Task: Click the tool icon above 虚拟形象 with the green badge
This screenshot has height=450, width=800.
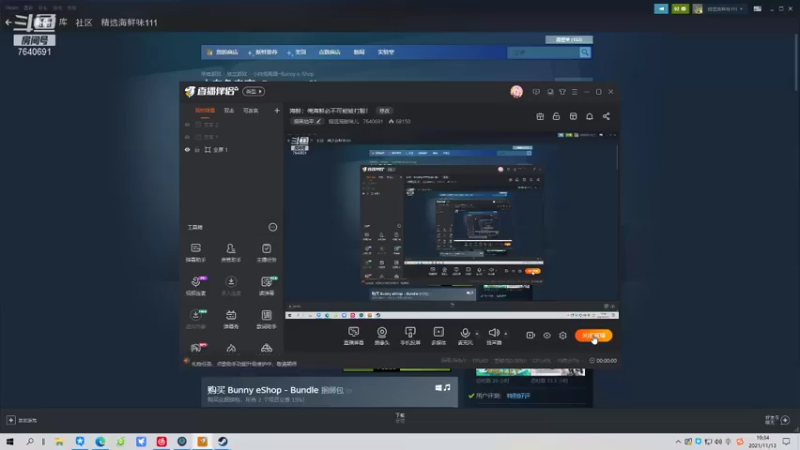Action: coord(196,314)
